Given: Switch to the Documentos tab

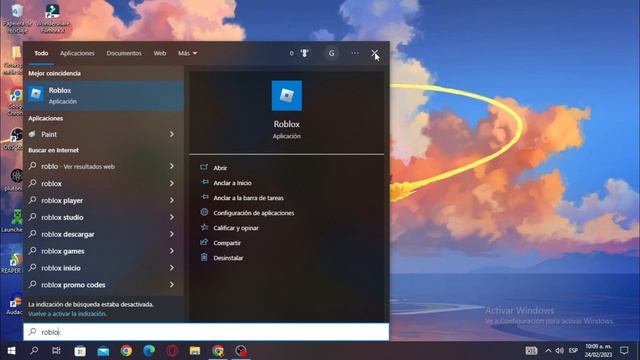Looking at the screenshot, I should [124, 53].
